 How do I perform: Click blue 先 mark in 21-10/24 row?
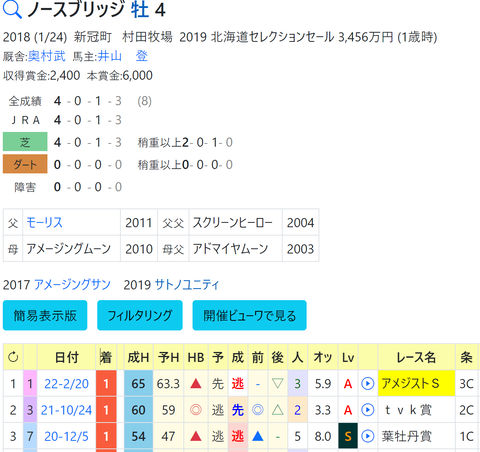point(238,410)
